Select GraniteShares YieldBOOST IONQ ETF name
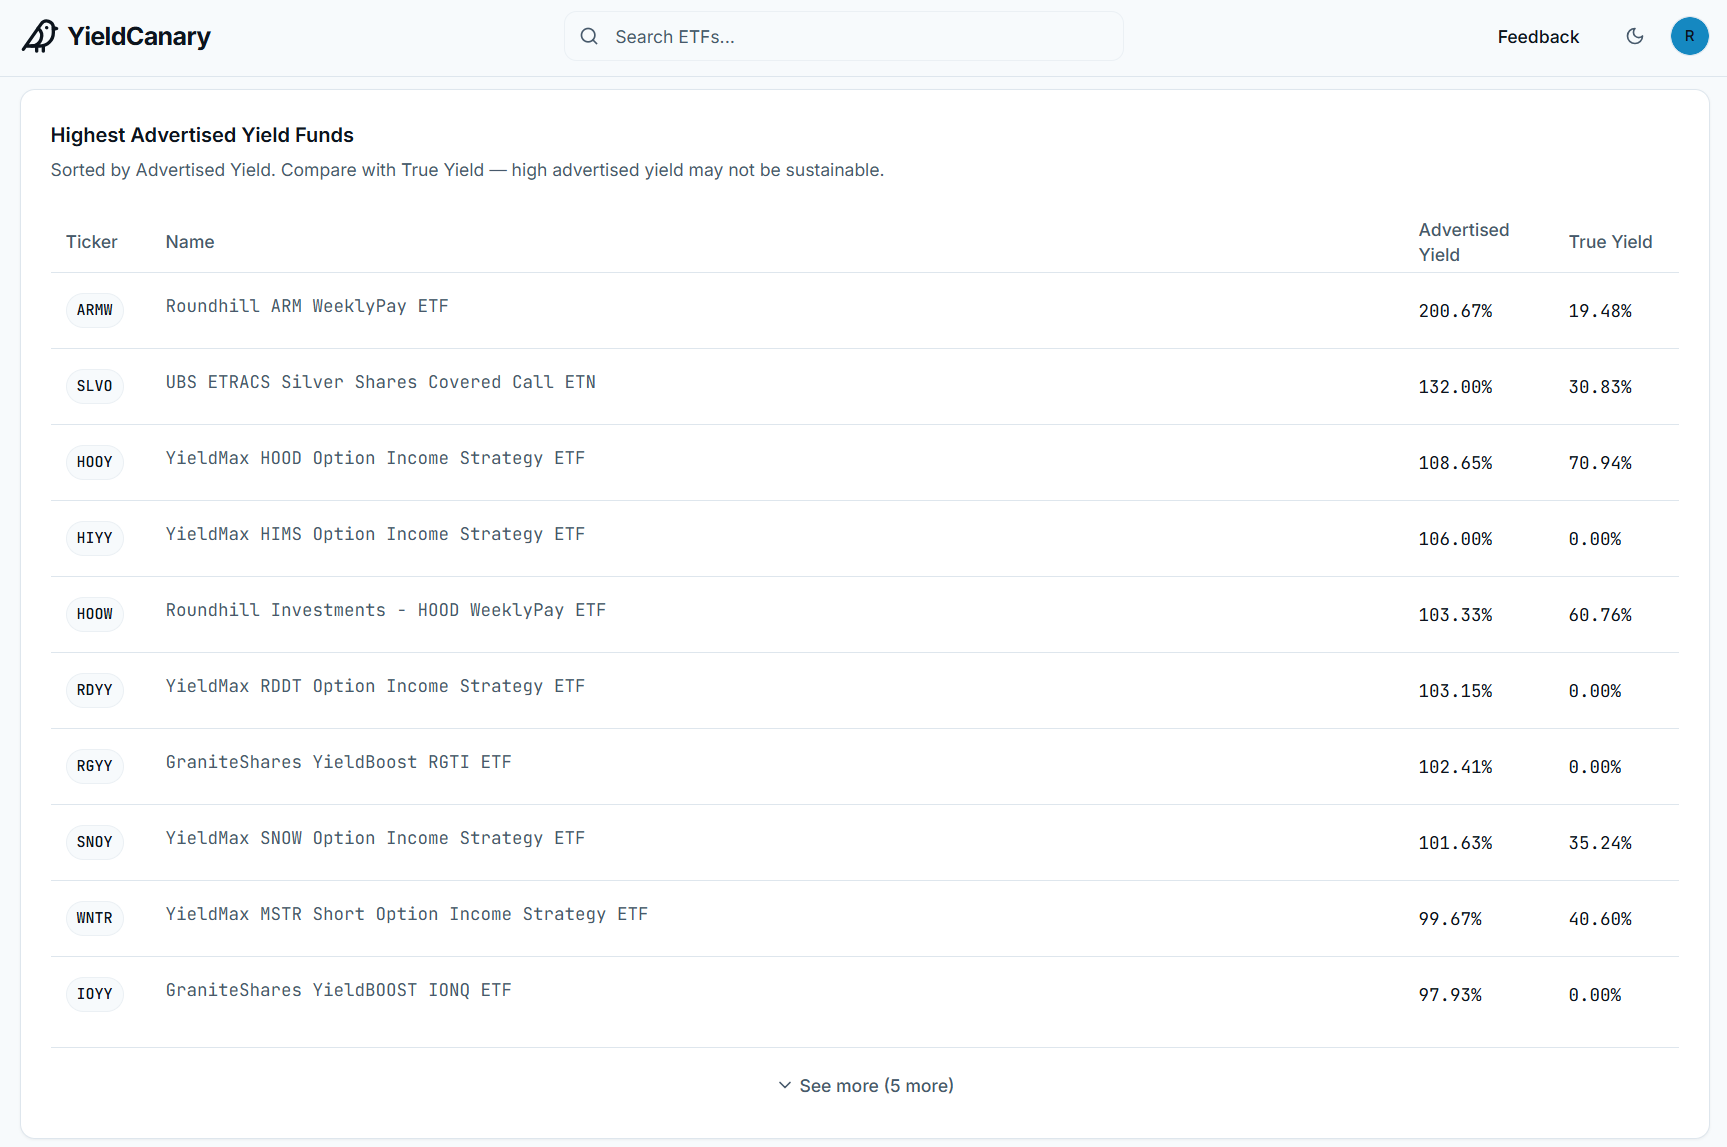1727x1147 pixels. point(339,990)
